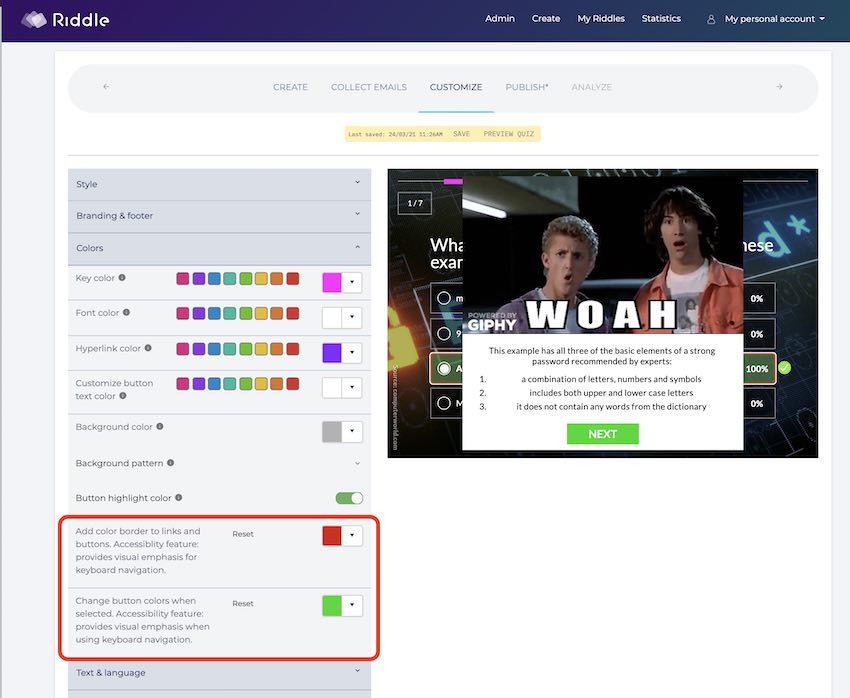Click the info icon next to Font color
Viewport: 850px width, 698px height.
coord(126,312)
